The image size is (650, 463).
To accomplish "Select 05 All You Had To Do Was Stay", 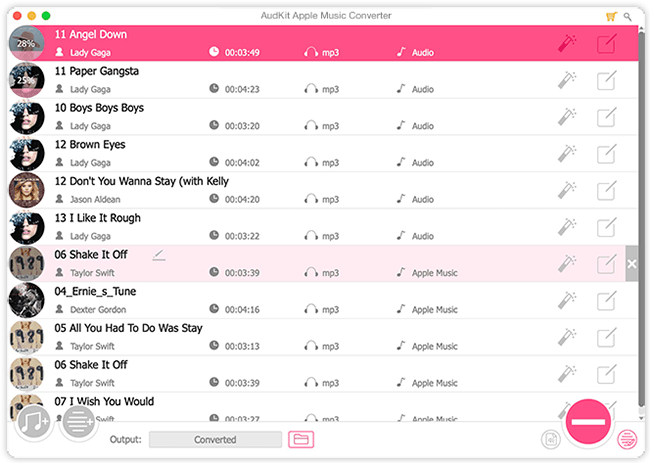I will point(129,328).
